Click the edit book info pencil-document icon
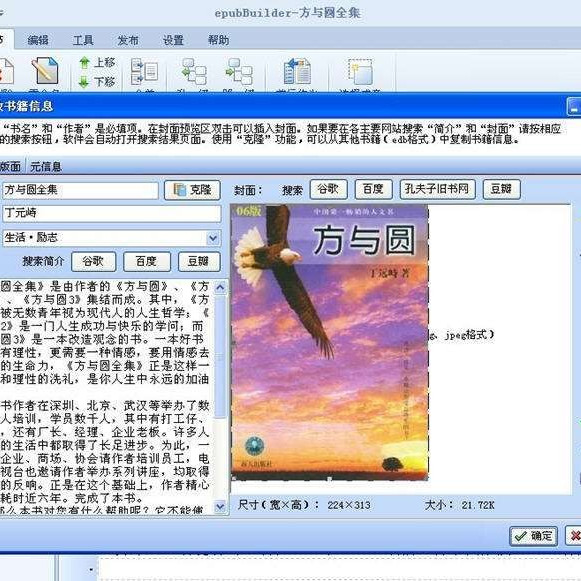The height and width of the screenshot is (581, 581). (44, 70)
